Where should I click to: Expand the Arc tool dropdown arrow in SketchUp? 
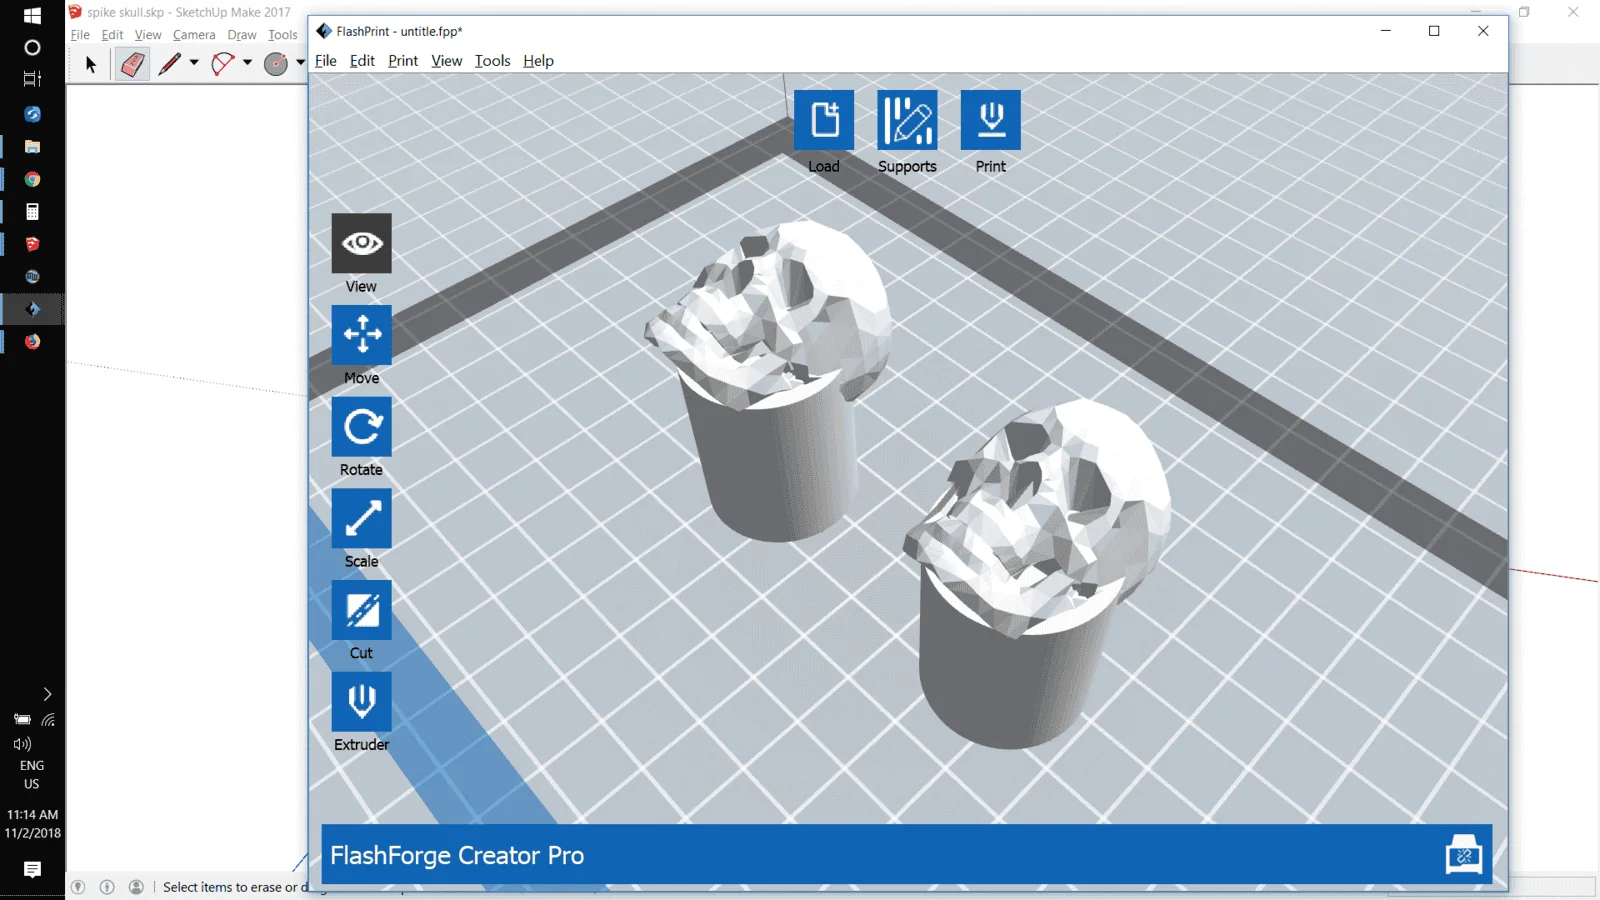tap(247, 63)
